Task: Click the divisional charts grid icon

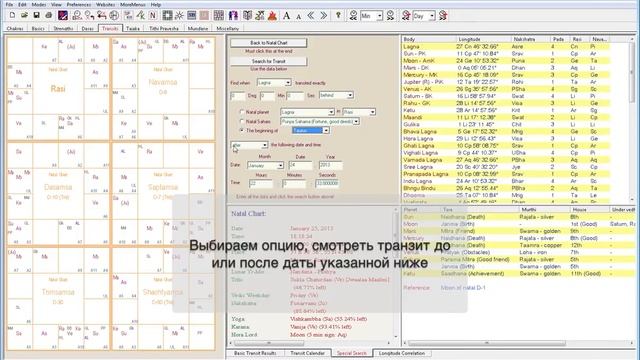Action: coord(219,16)
